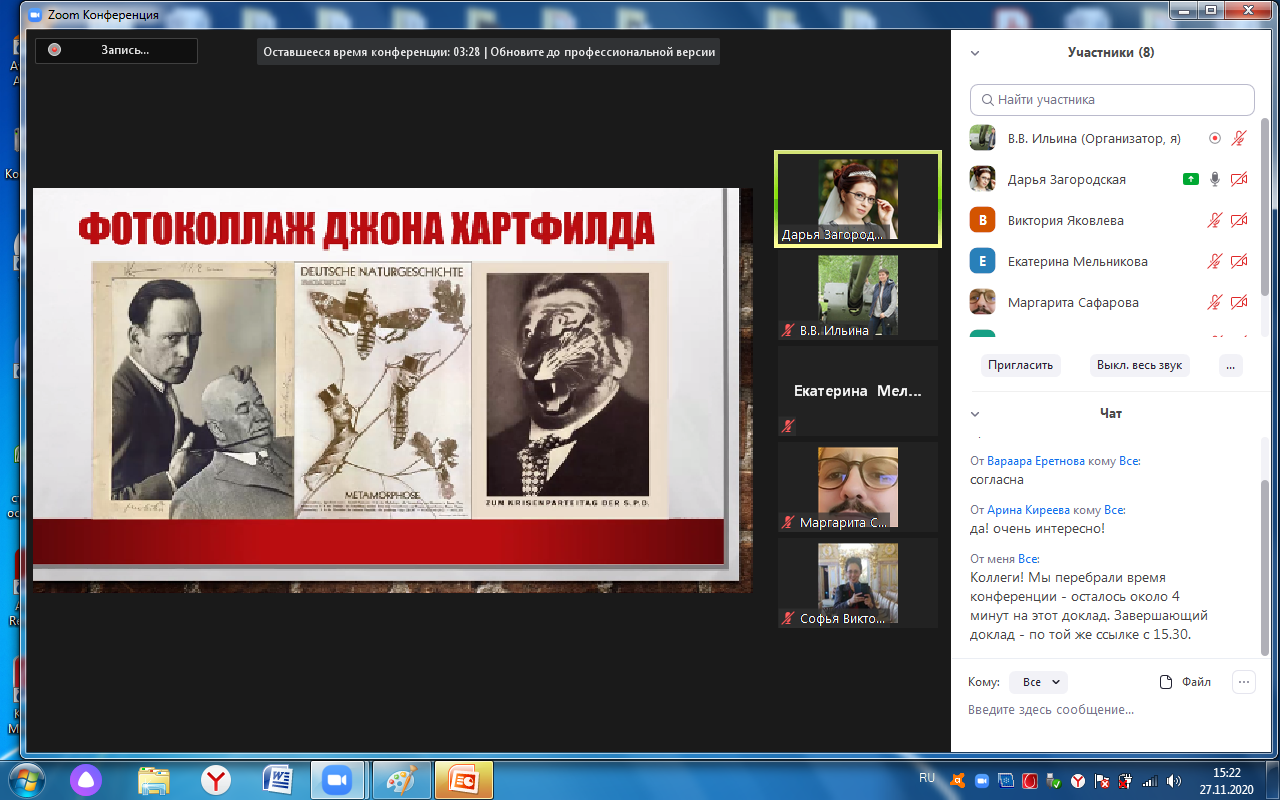Screen dimensions: 1280x800
Task: Open Windows Explorer folder taskbar icon
Action: (153, 780)
